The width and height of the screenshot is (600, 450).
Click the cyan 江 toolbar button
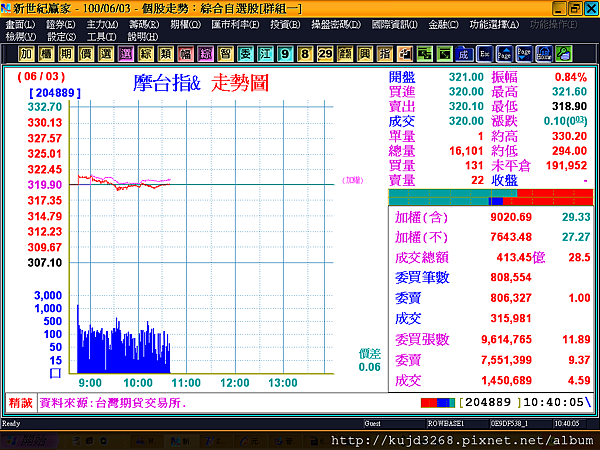pos(265,54)
